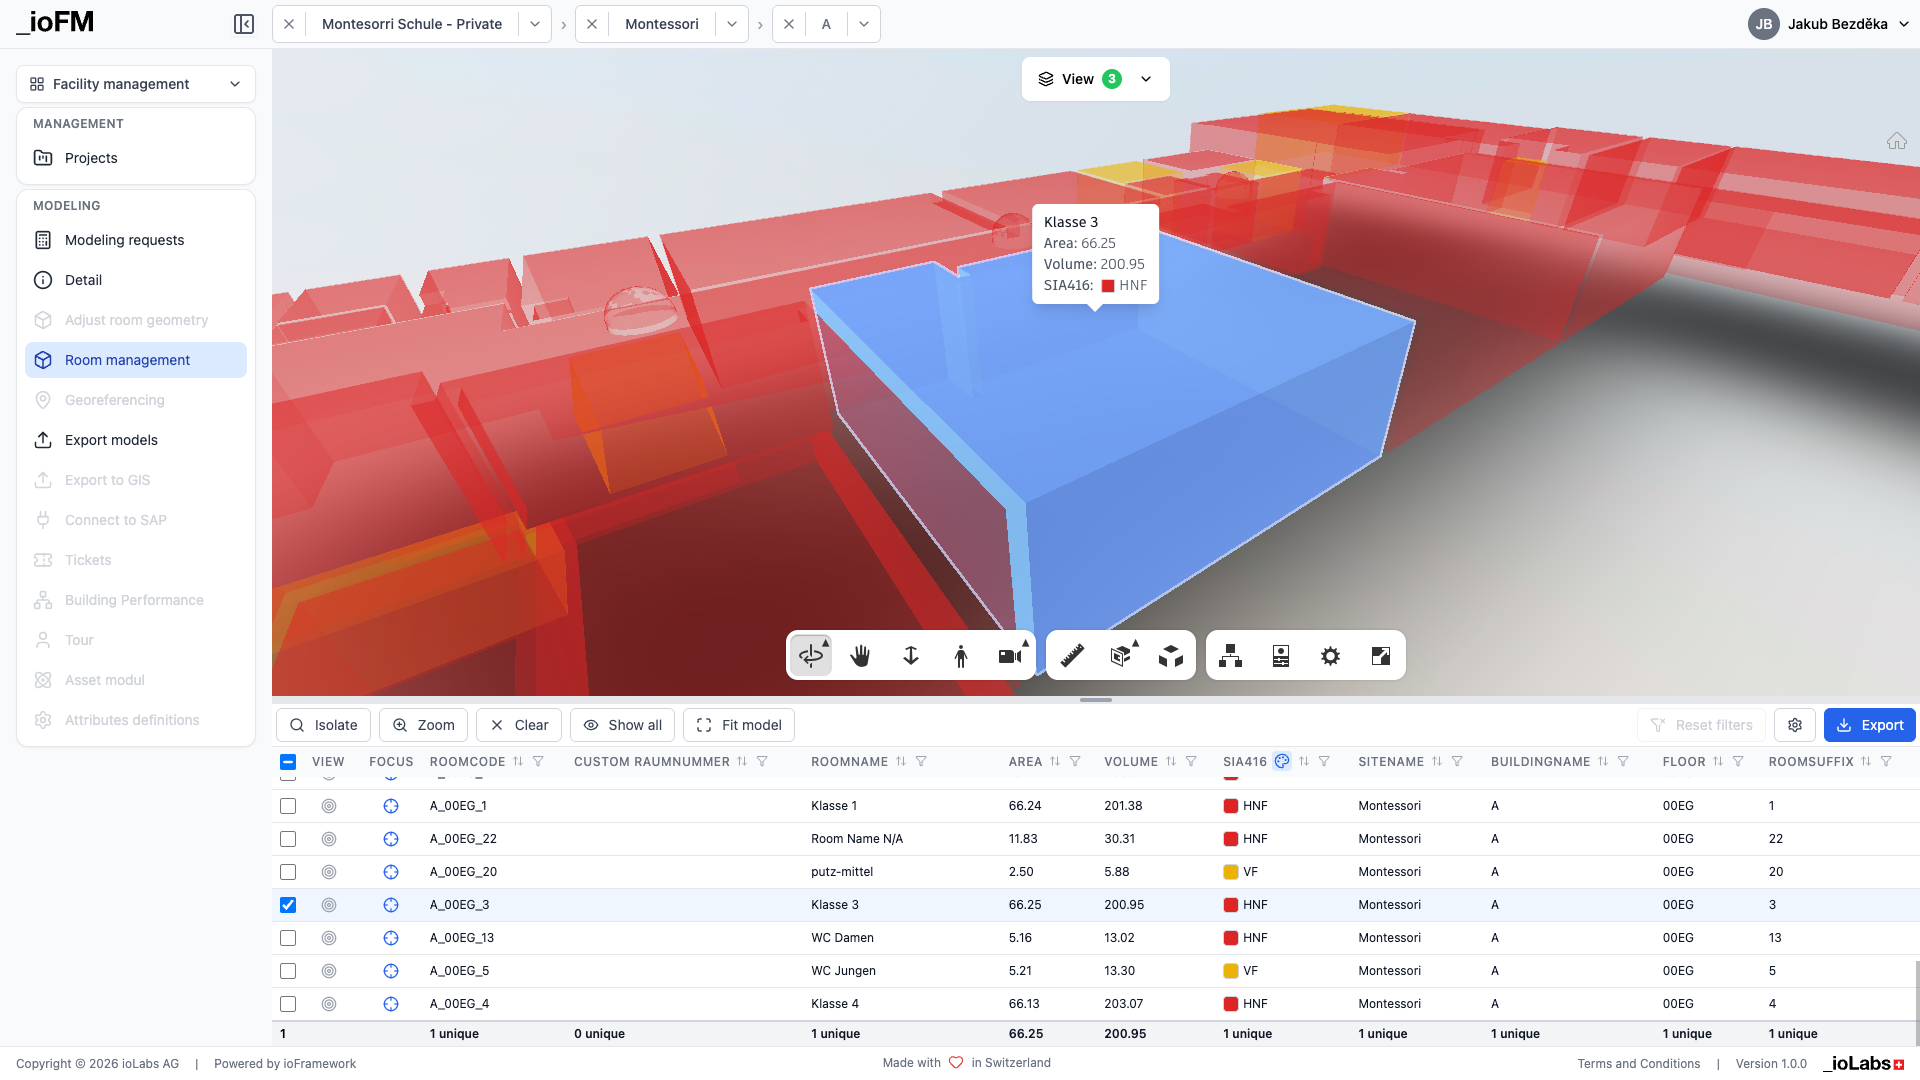Go to Modeling requests
Screen dimensions: 1920x1080
pos(124,240)
